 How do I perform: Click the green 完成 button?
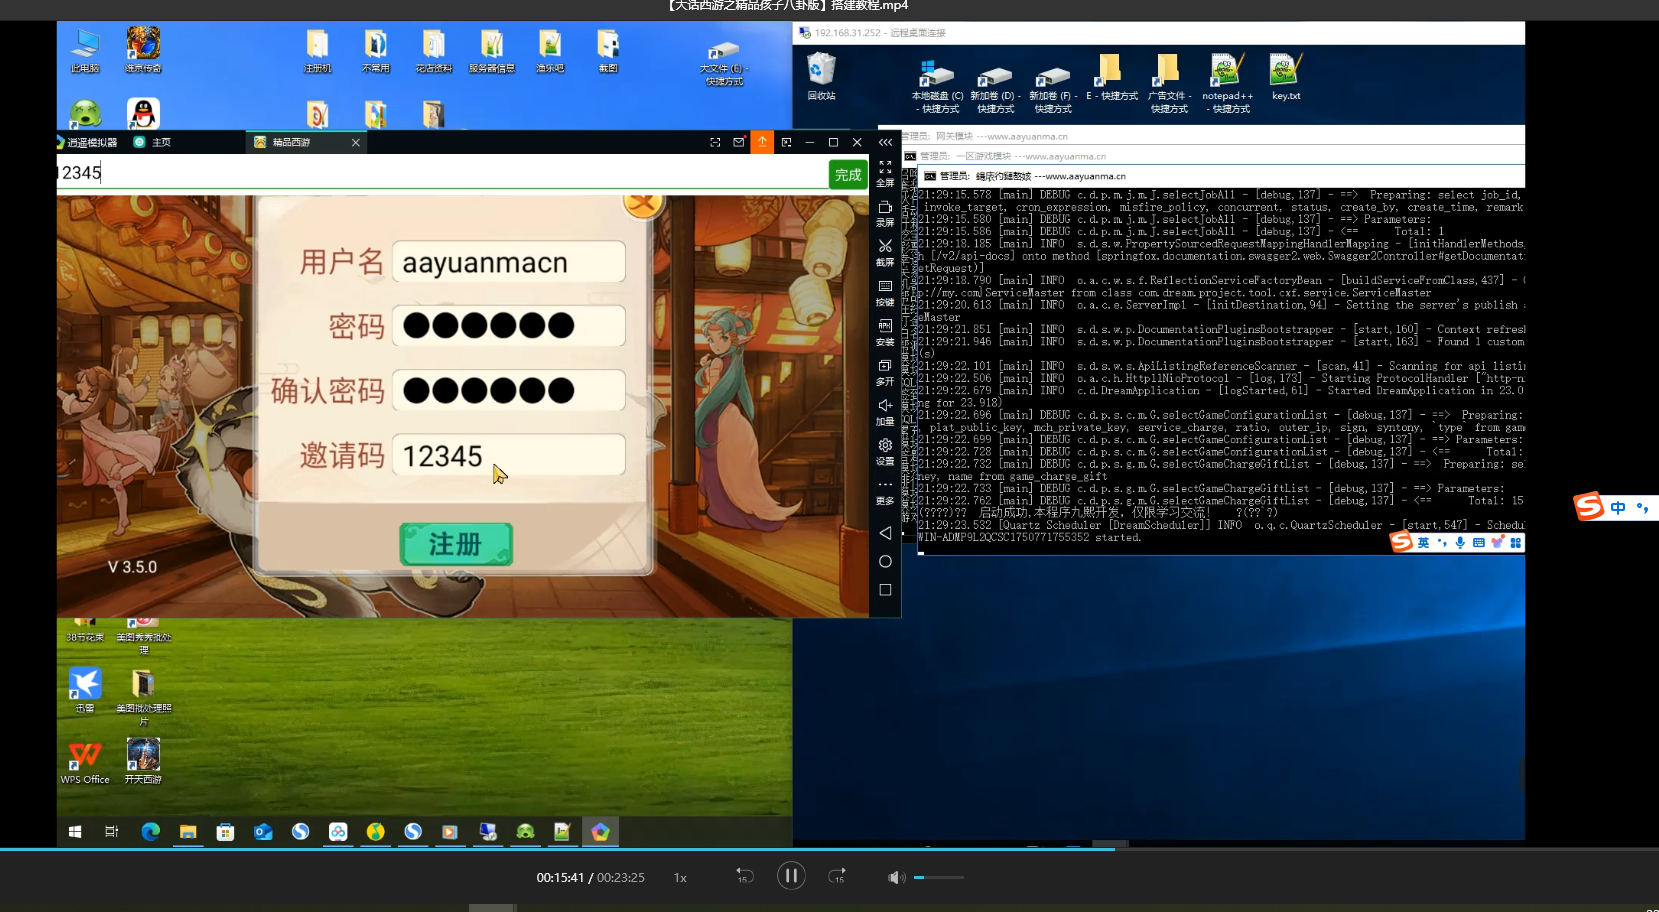click(x=848, y=175)
